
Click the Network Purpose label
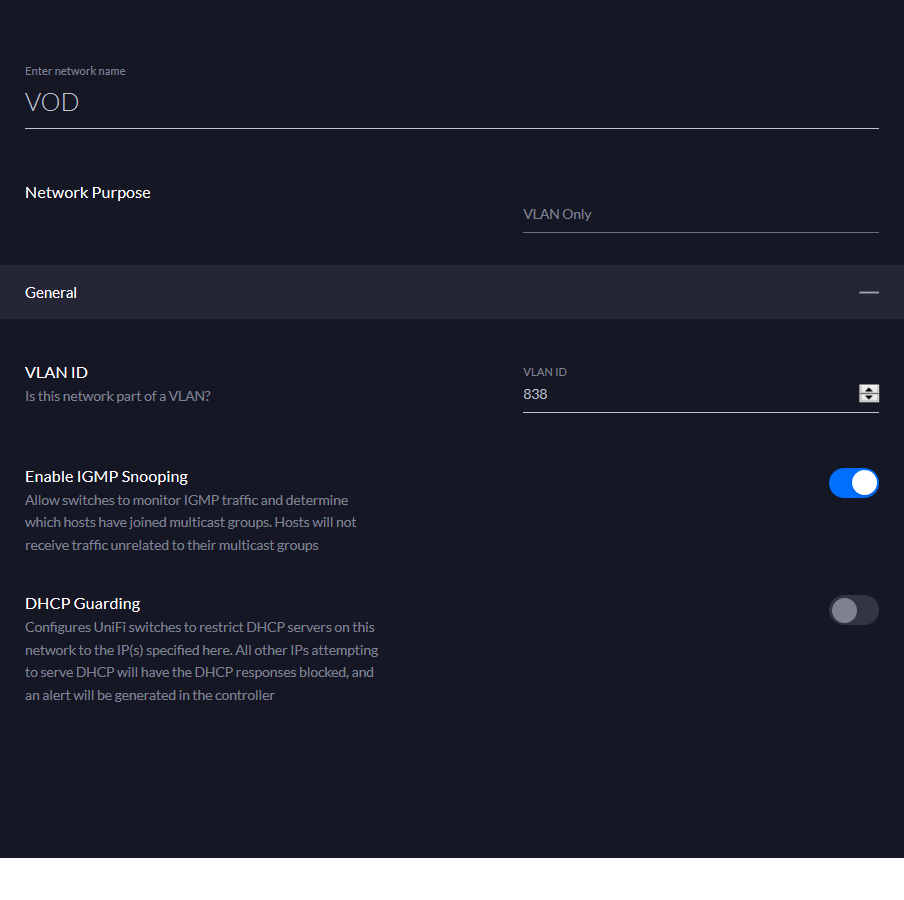88,193
